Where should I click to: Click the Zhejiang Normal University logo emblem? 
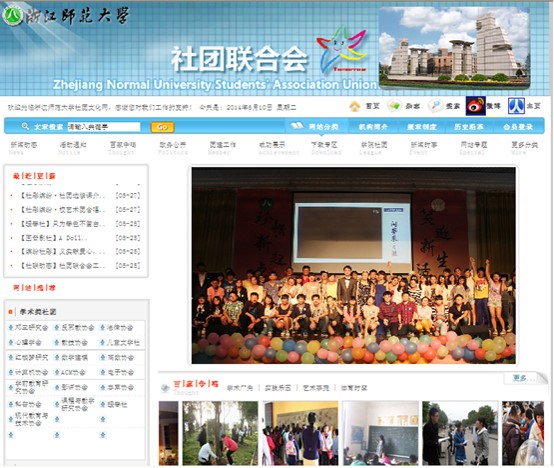12,16
